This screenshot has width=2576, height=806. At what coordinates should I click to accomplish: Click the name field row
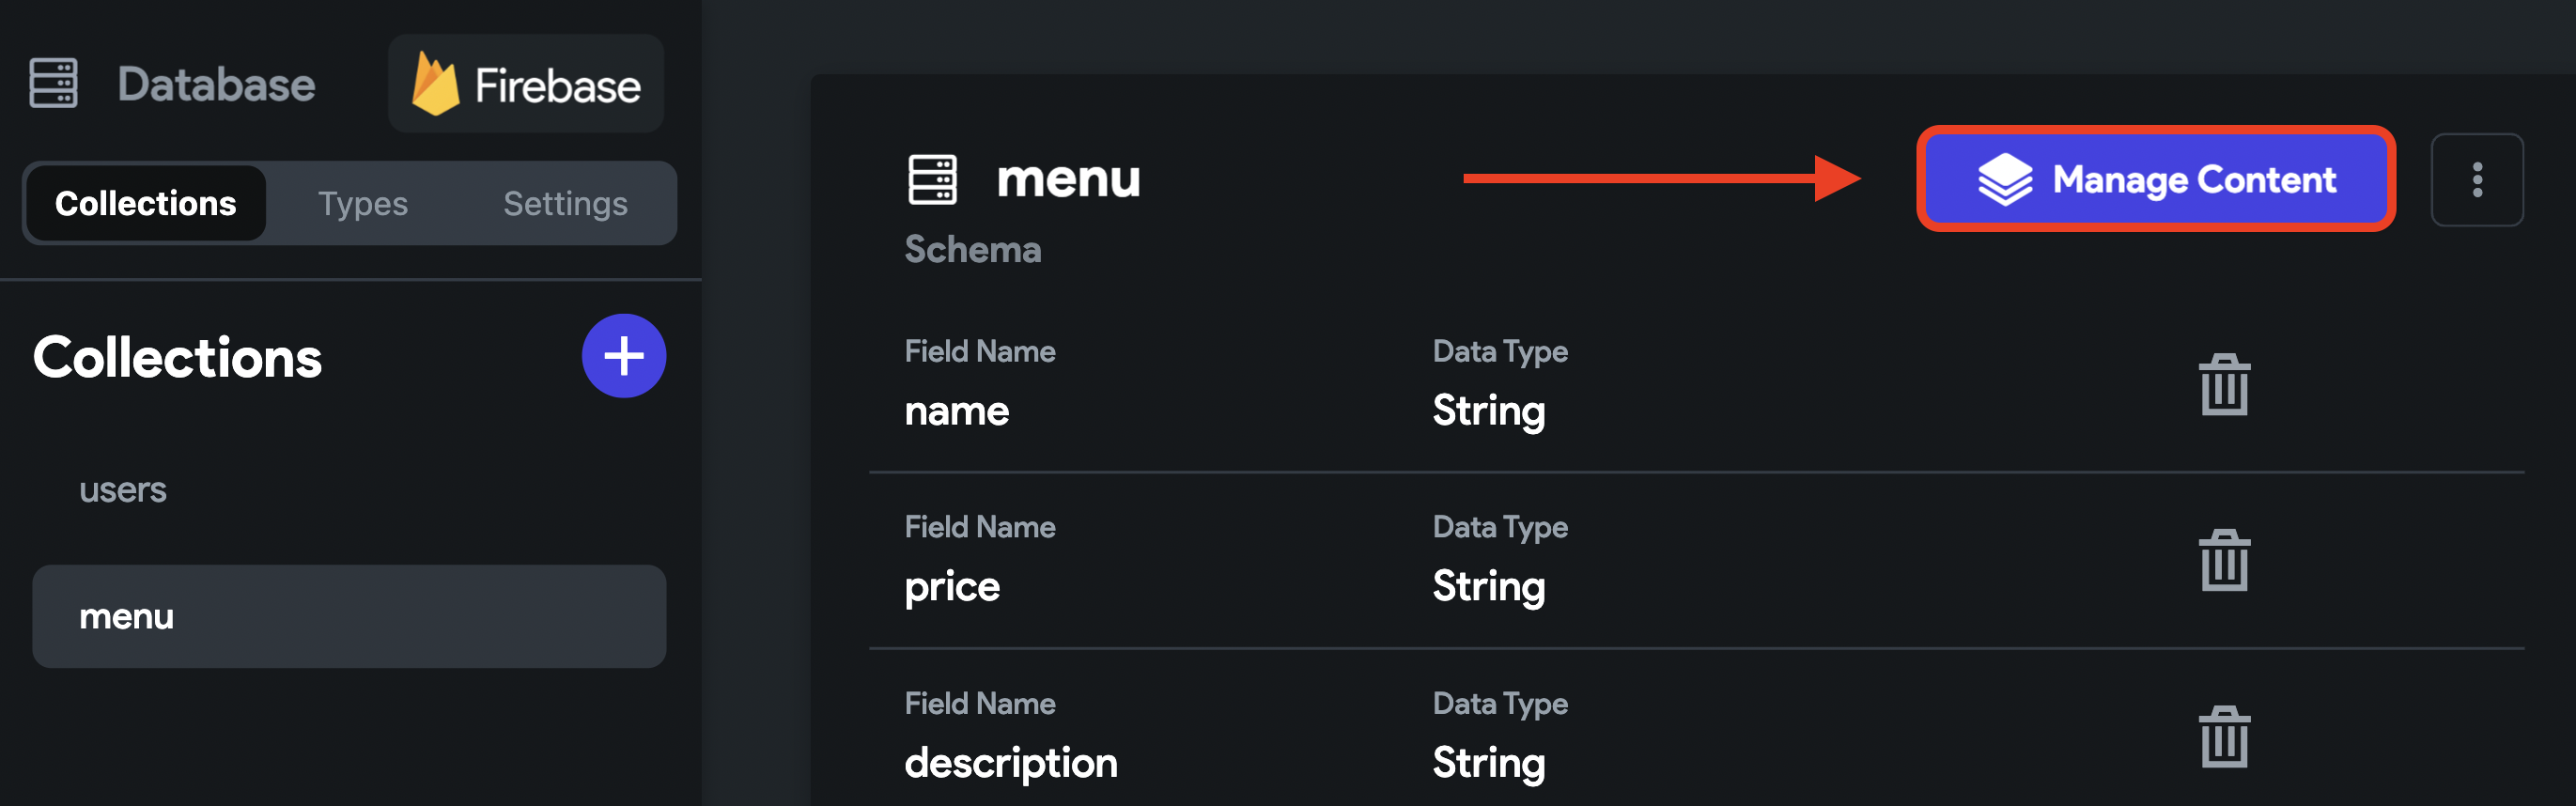(1696, 384)
